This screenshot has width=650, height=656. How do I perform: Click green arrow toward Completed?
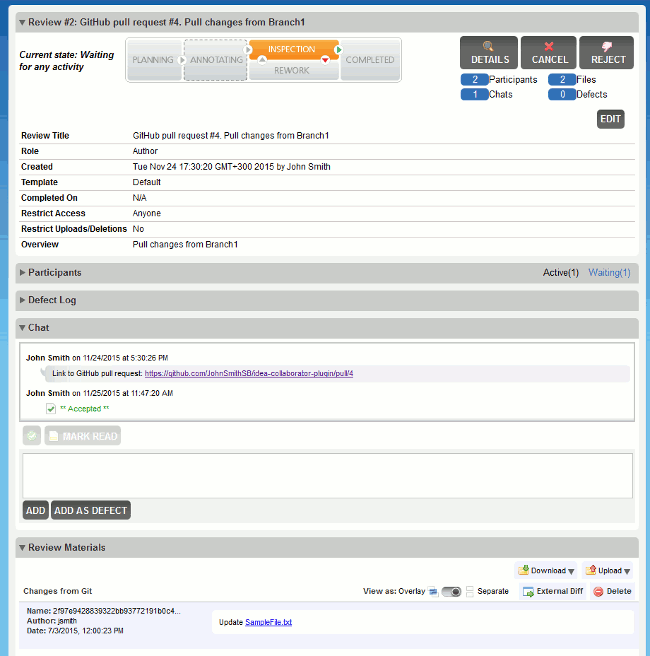point(338,50)
